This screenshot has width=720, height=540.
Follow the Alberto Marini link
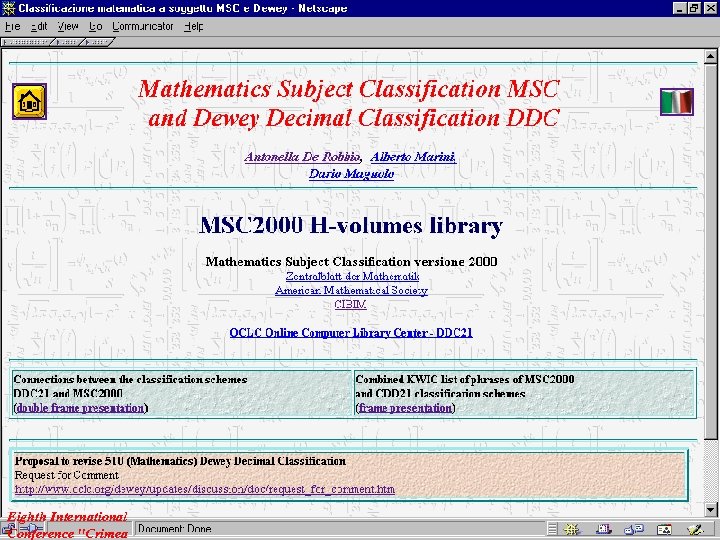point(413,157)
